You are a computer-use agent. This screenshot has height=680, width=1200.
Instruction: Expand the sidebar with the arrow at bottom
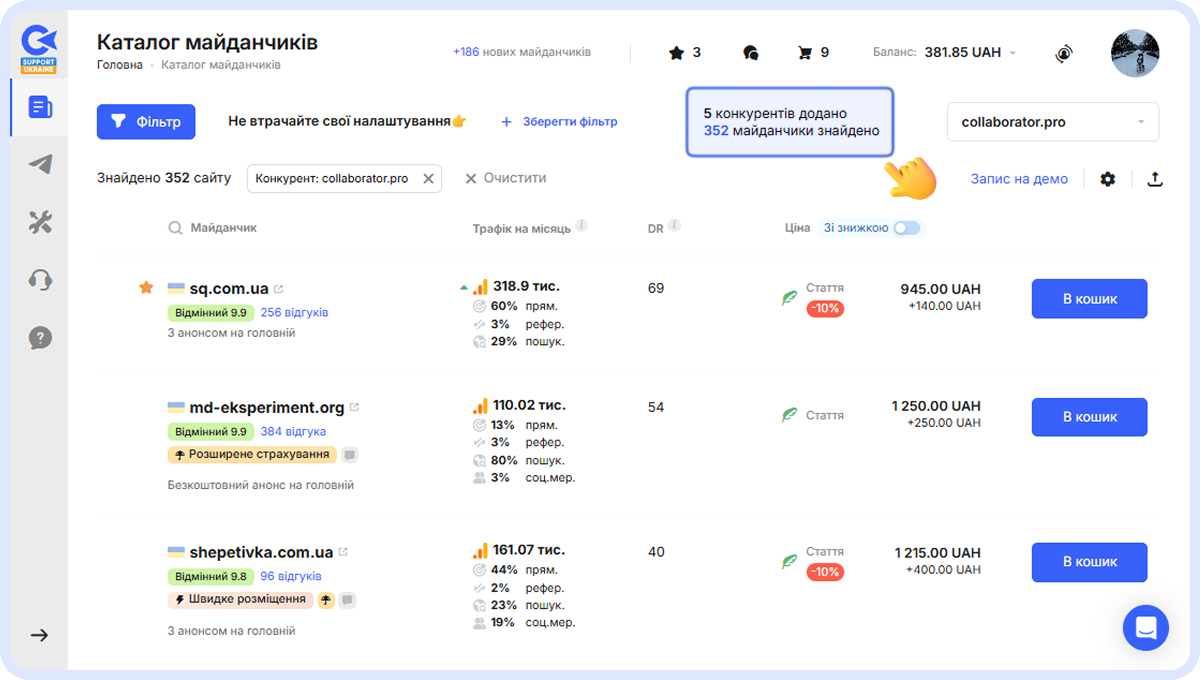point(38,635)
